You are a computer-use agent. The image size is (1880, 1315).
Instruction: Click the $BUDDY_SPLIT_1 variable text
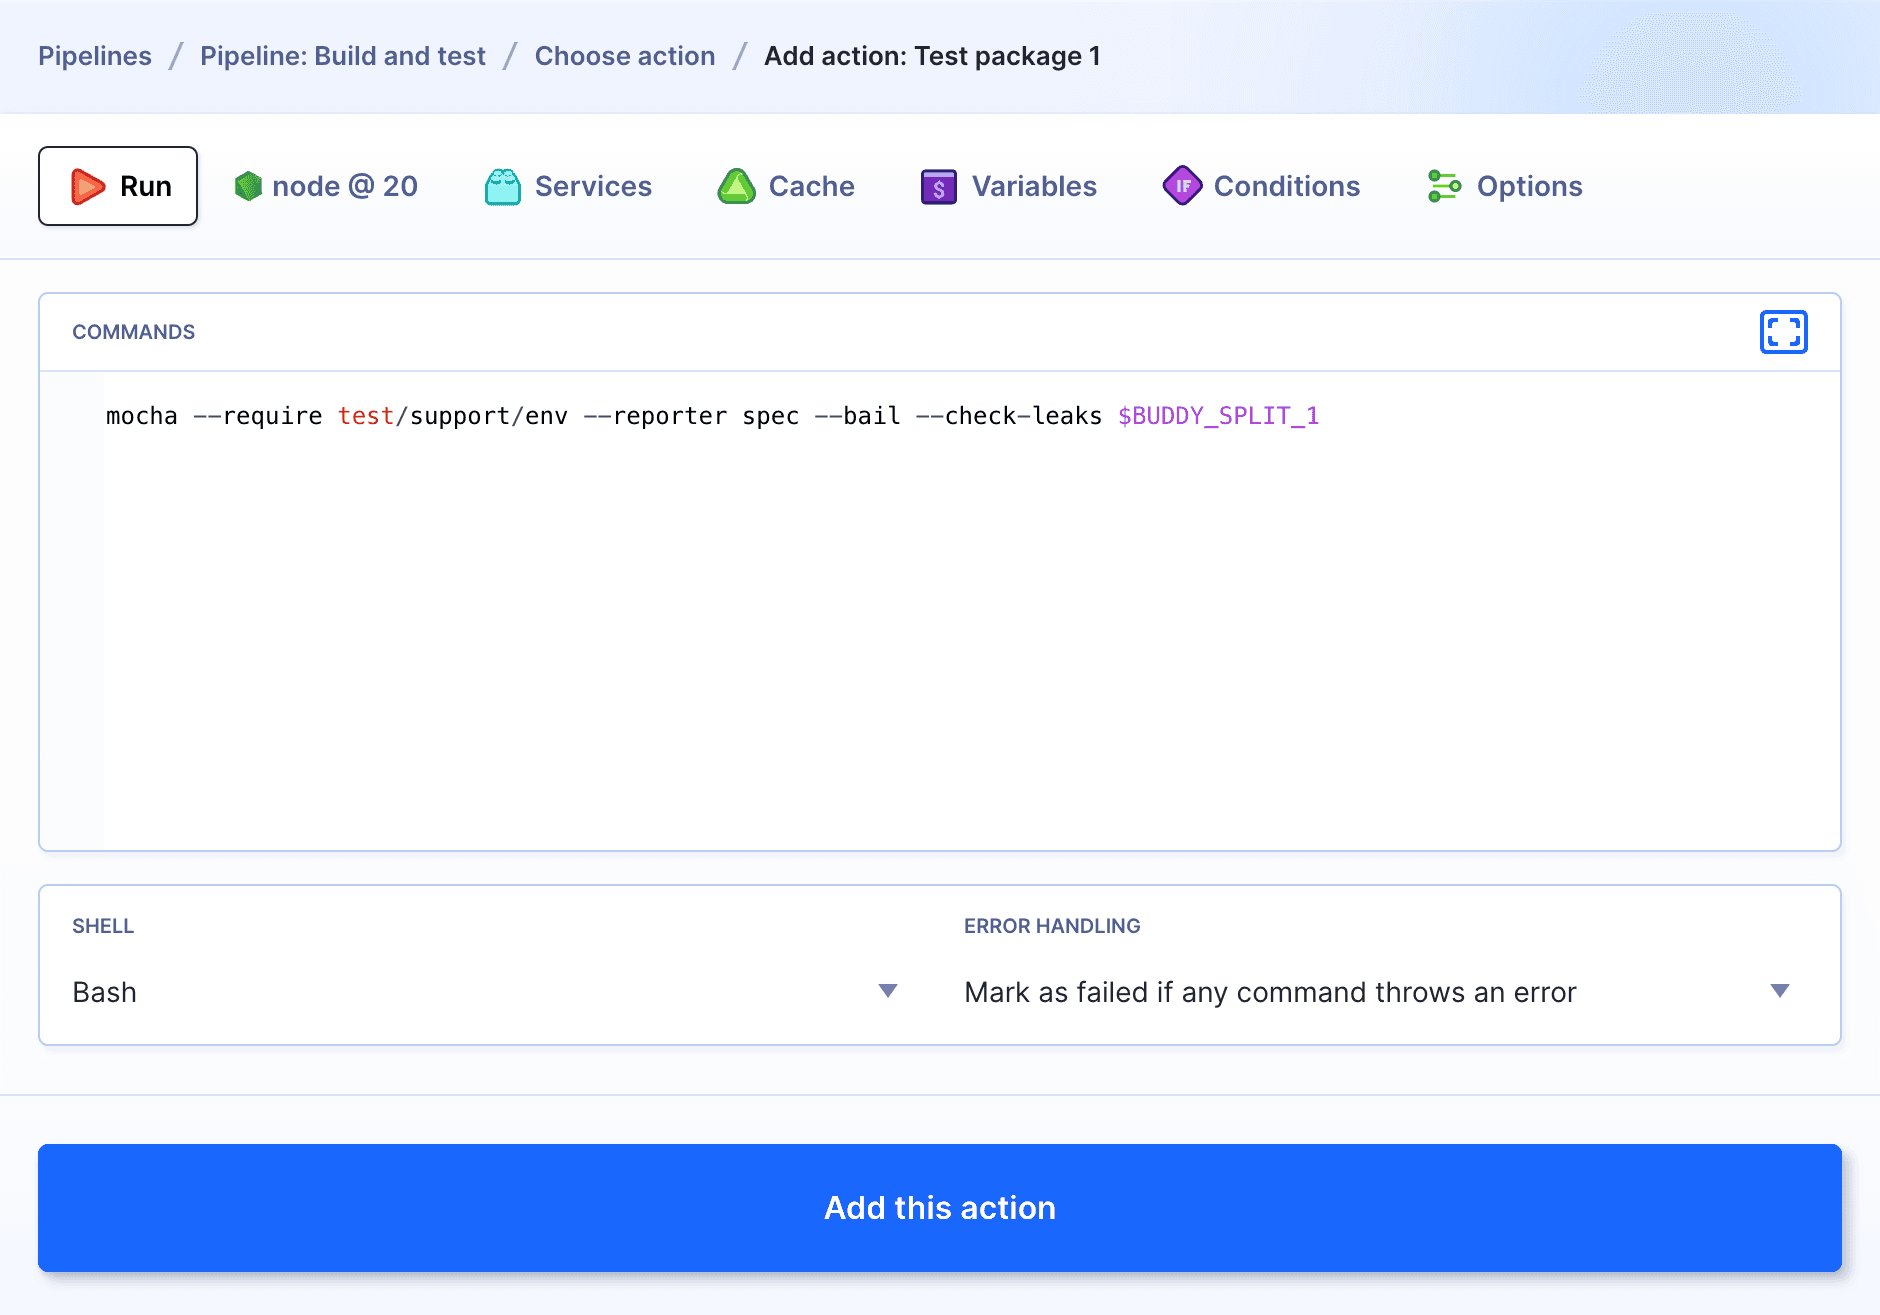coord(1219,415)
